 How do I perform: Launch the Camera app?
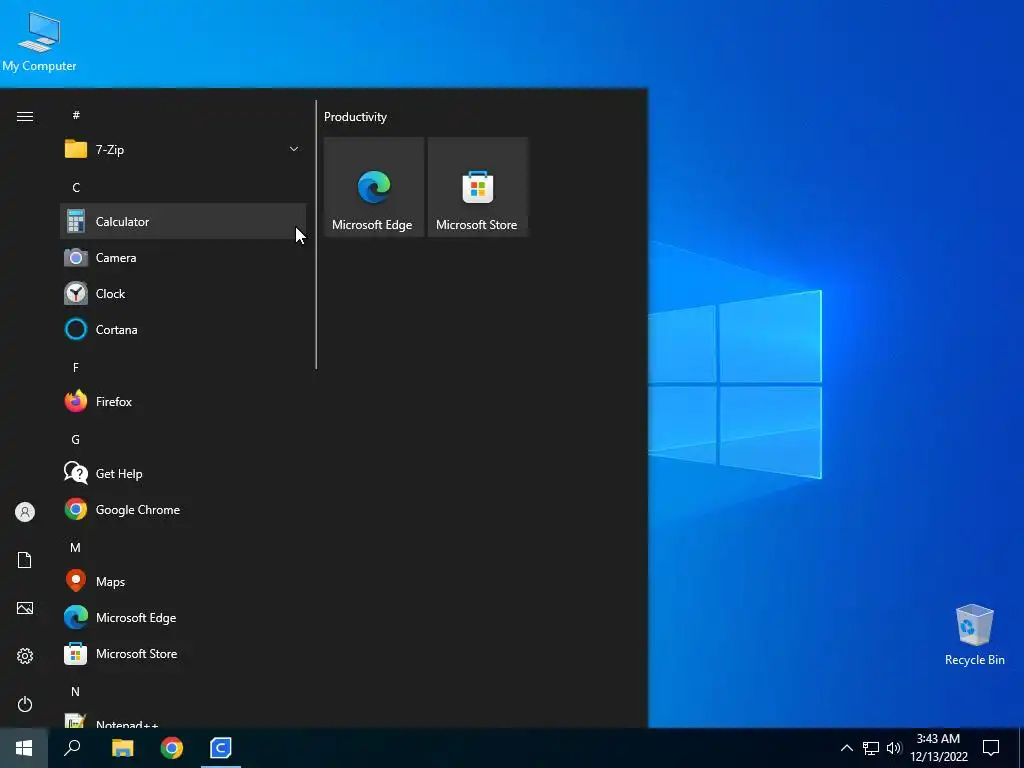(183, 257)
